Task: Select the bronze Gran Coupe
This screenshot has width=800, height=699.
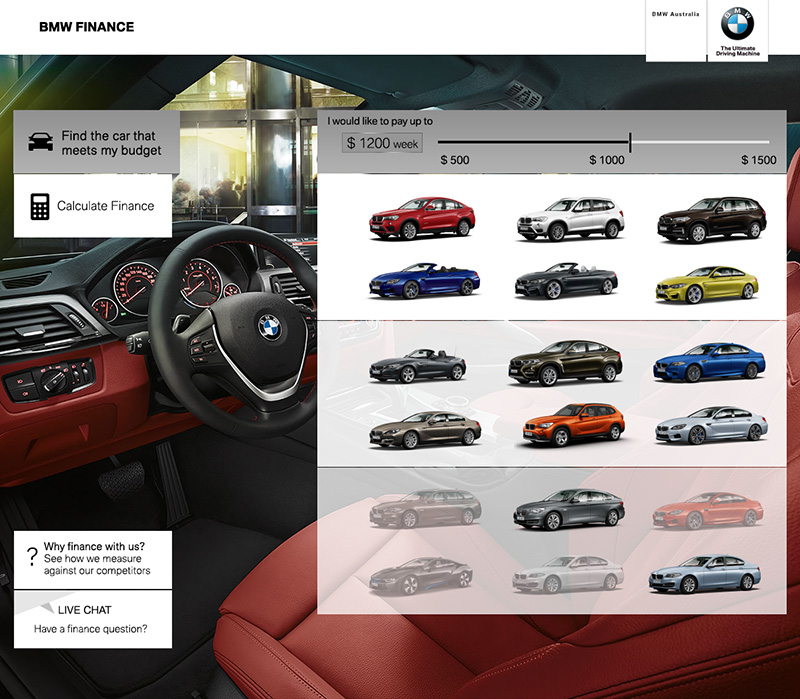Action: pyautogui.click(x=425, y=430)
